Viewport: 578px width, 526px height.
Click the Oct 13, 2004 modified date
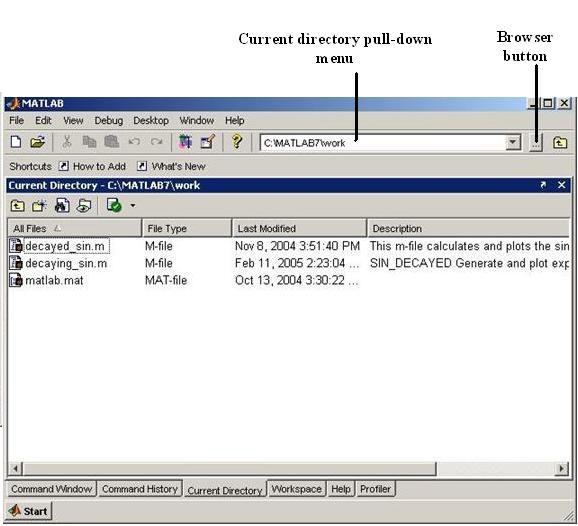(297, 281)
